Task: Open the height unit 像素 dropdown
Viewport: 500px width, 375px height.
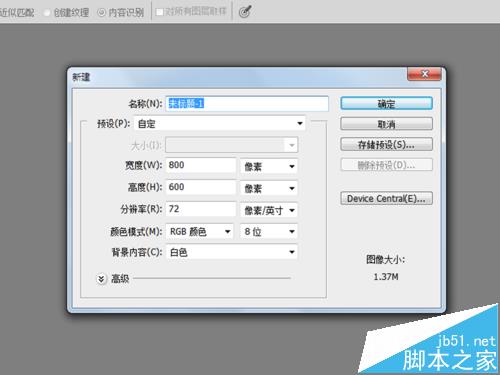Action: coord(269,188)
